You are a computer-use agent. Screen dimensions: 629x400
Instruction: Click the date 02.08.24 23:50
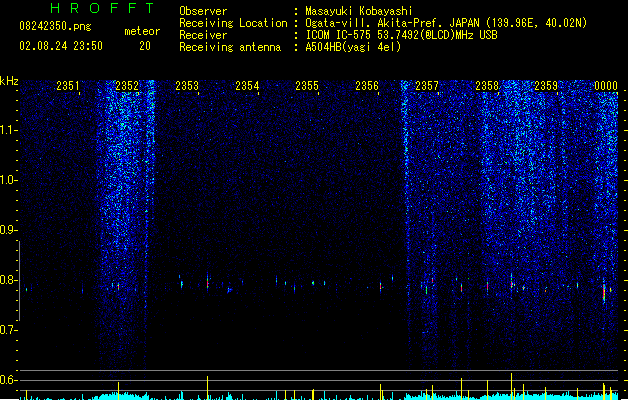tap(61, 46)
